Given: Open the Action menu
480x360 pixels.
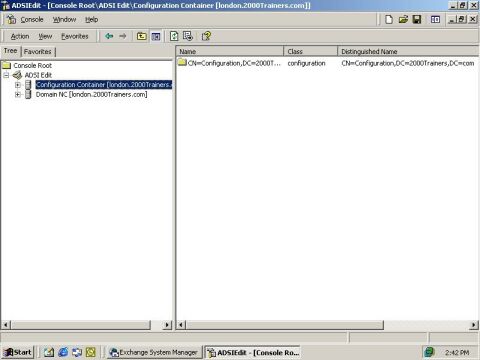Looking at the screenshot, I should point(20,36).
